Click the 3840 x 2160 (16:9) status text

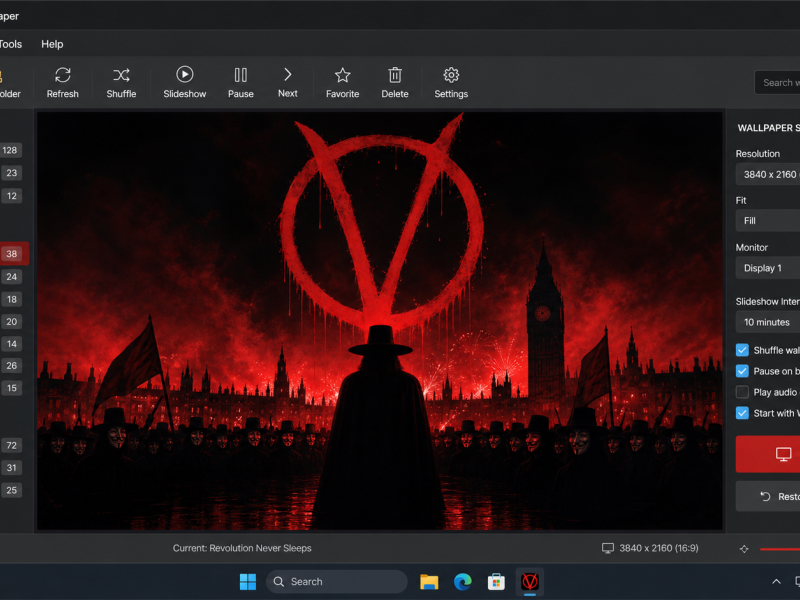(659, 548)
